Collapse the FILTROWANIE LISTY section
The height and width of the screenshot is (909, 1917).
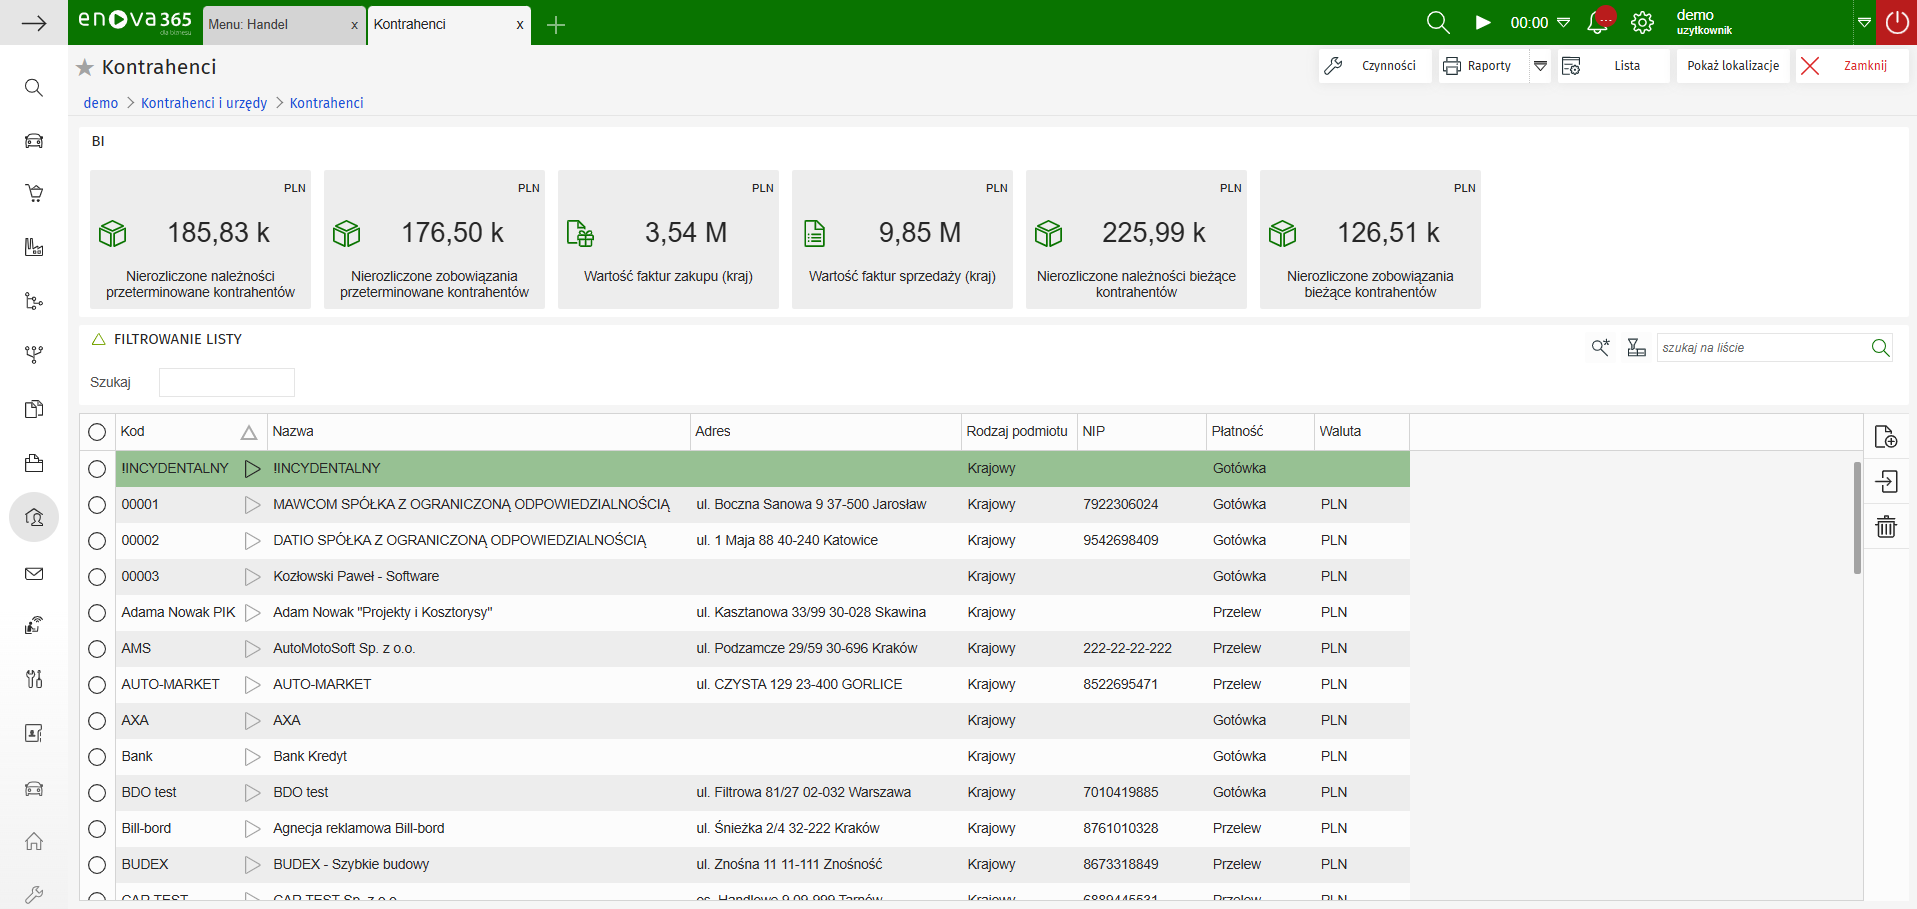(99, 340)
